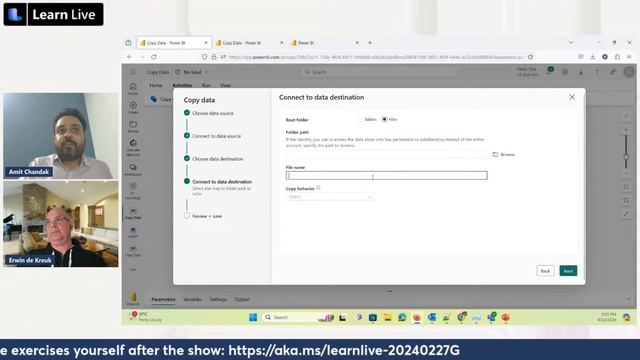Screen dimensions: 640x360
Task: Open the Variables tab in bottom pane
Action: tap(192, 299)
